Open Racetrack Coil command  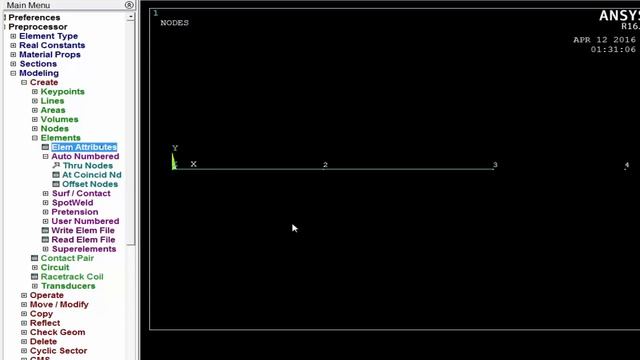point(72,277)
